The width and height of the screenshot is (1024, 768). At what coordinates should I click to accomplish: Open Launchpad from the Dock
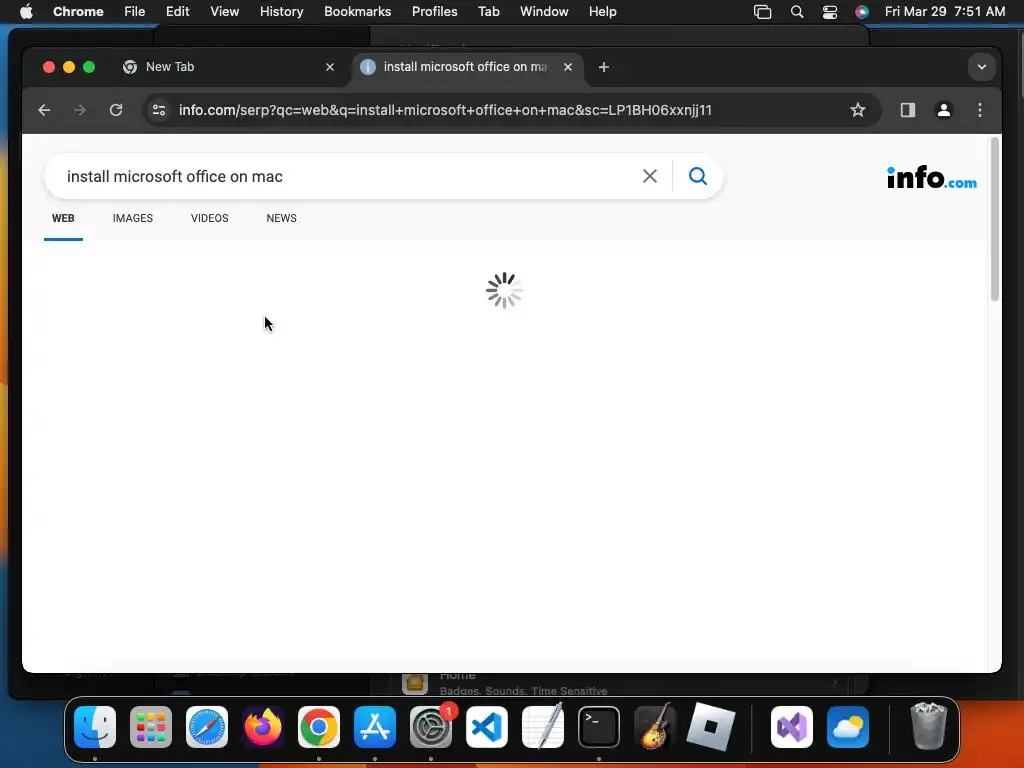(x=151, y=727)
